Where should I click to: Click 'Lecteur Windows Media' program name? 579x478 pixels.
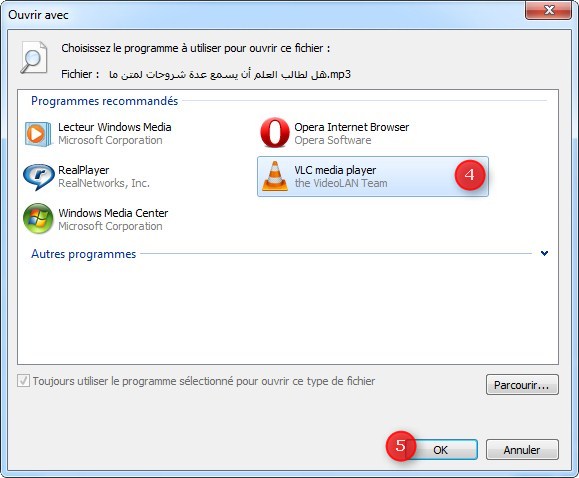(115, 127)
